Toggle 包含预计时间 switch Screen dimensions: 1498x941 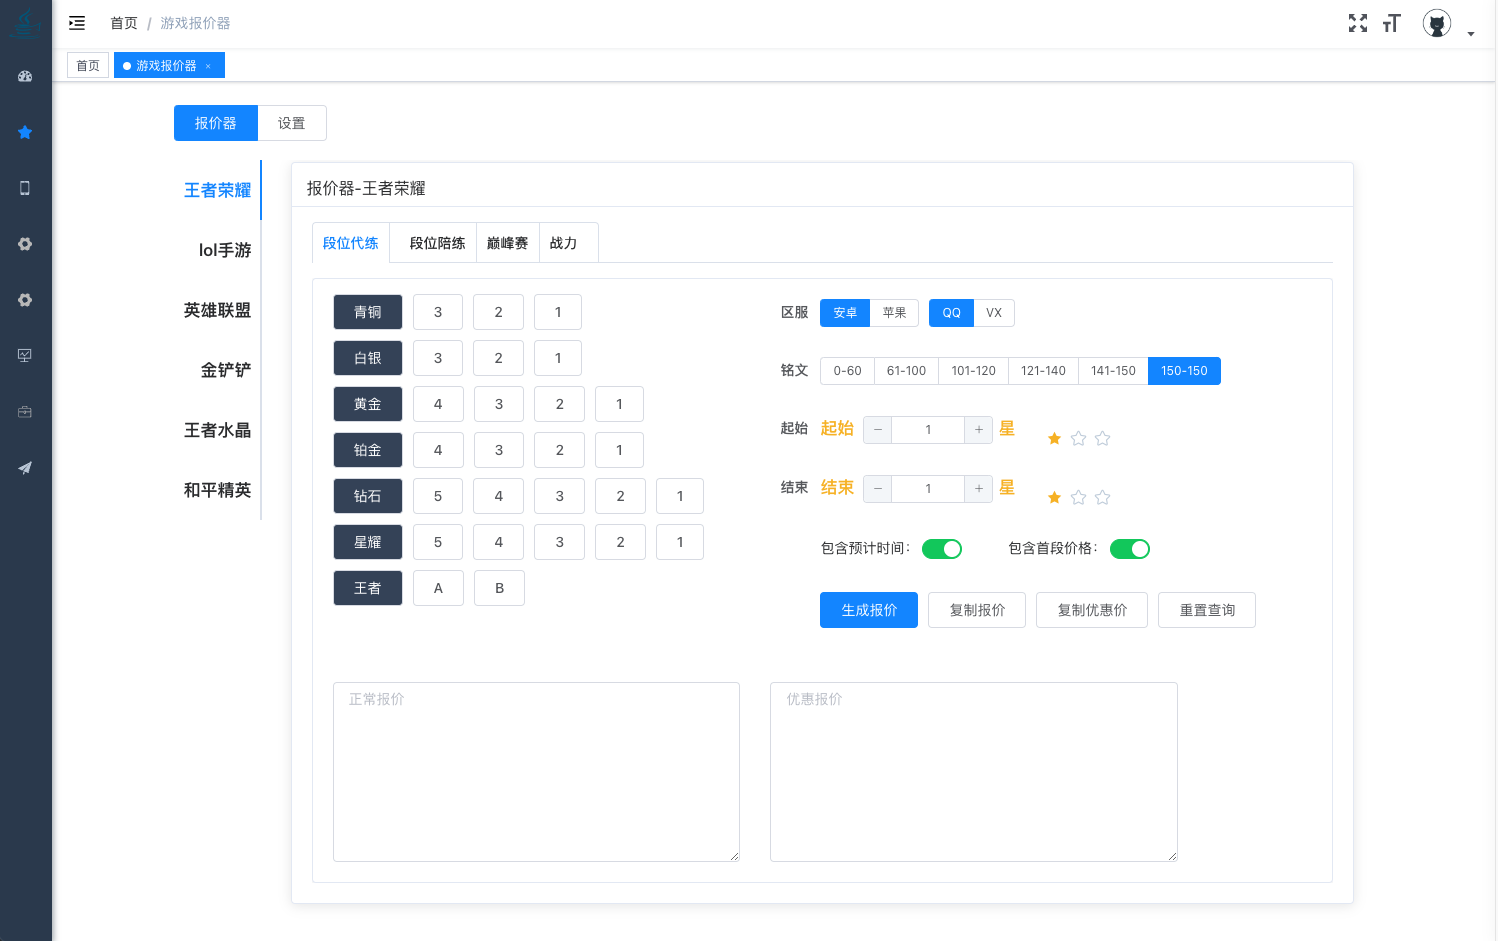click(x=942, y=549)
